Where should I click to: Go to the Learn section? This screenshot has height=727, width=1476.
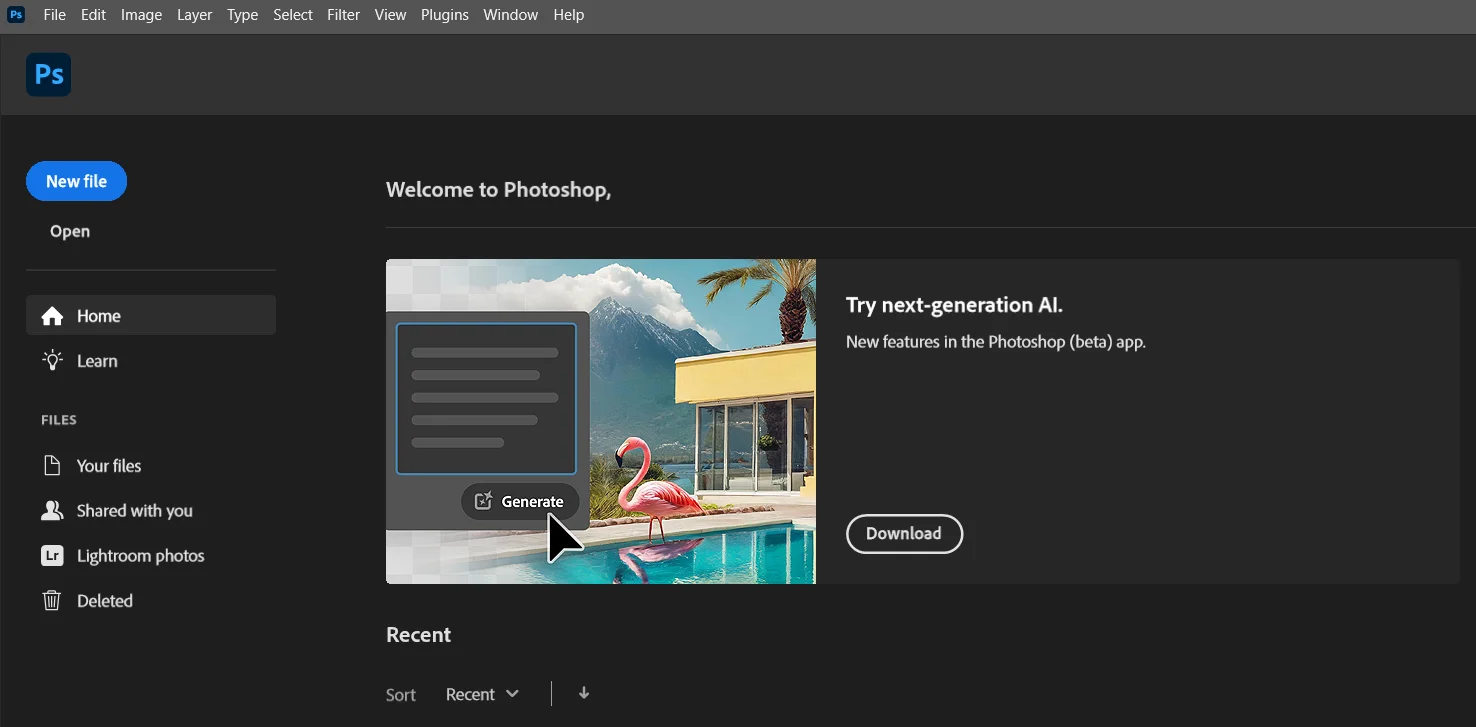(151, 361)
